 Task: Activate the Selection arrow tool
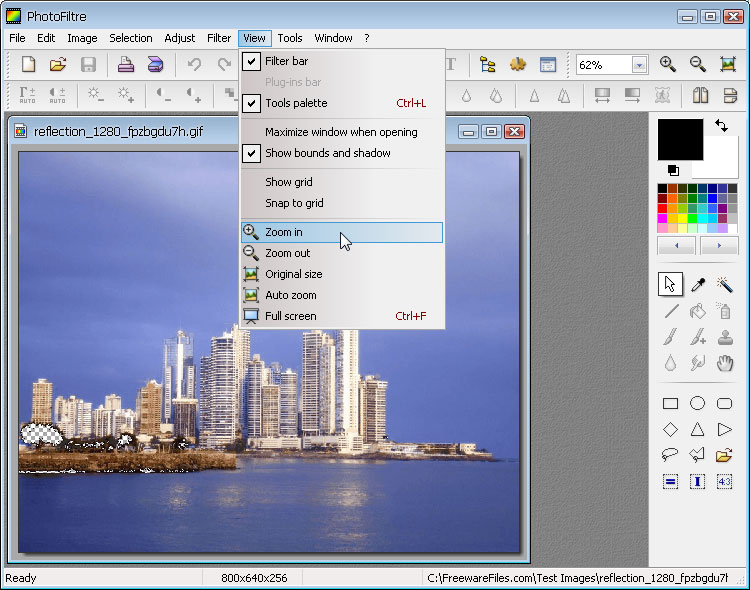click(x=670, y=284)
